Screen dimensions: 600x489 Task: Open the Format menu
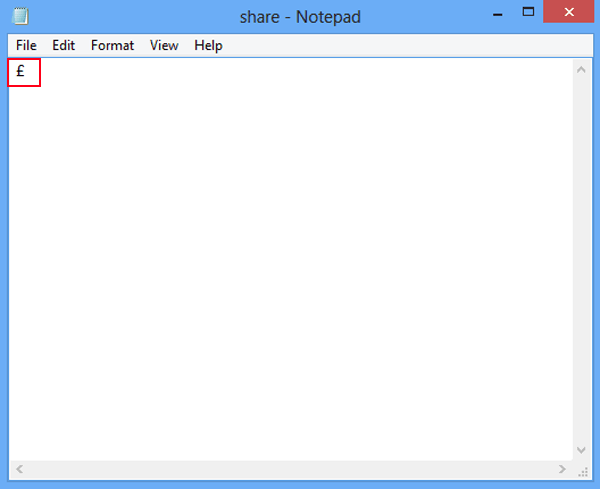tap(112, 46)
